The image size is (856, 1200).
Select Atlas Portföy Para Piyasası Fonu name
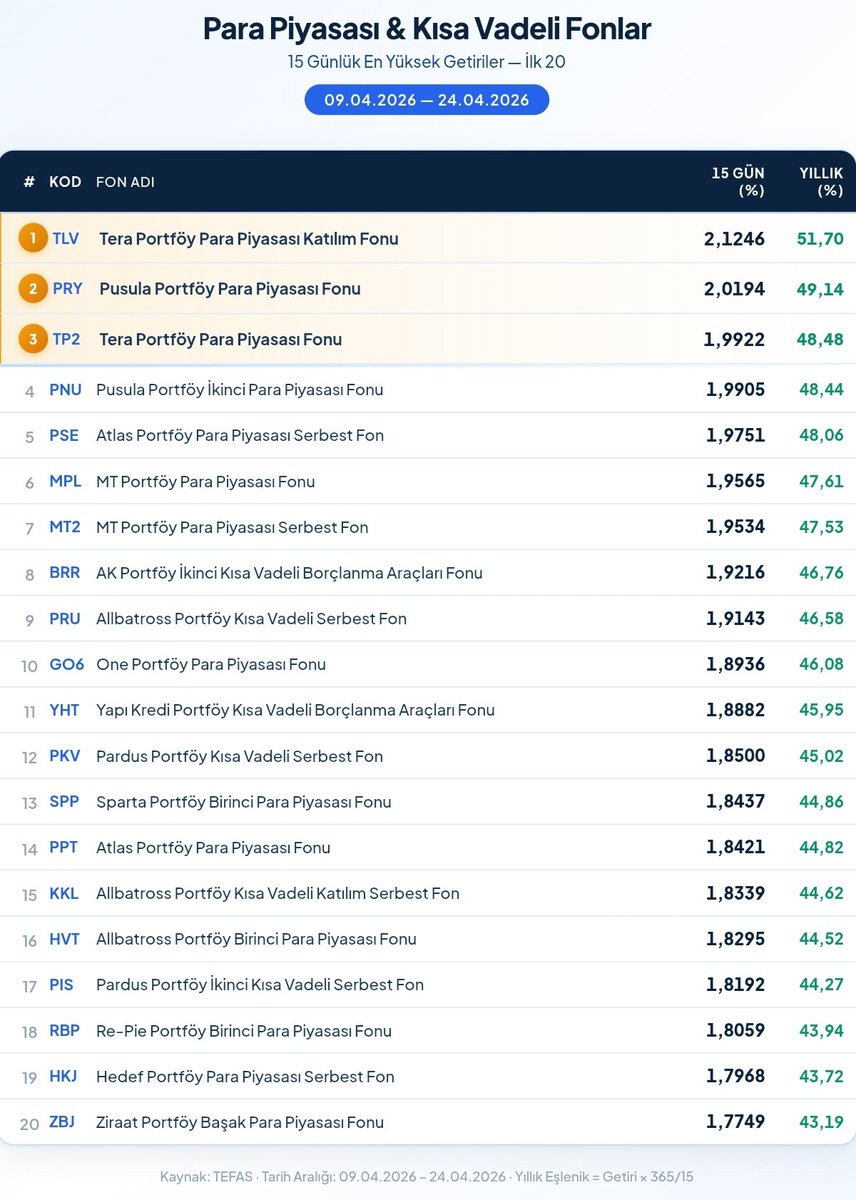(213, 848)
